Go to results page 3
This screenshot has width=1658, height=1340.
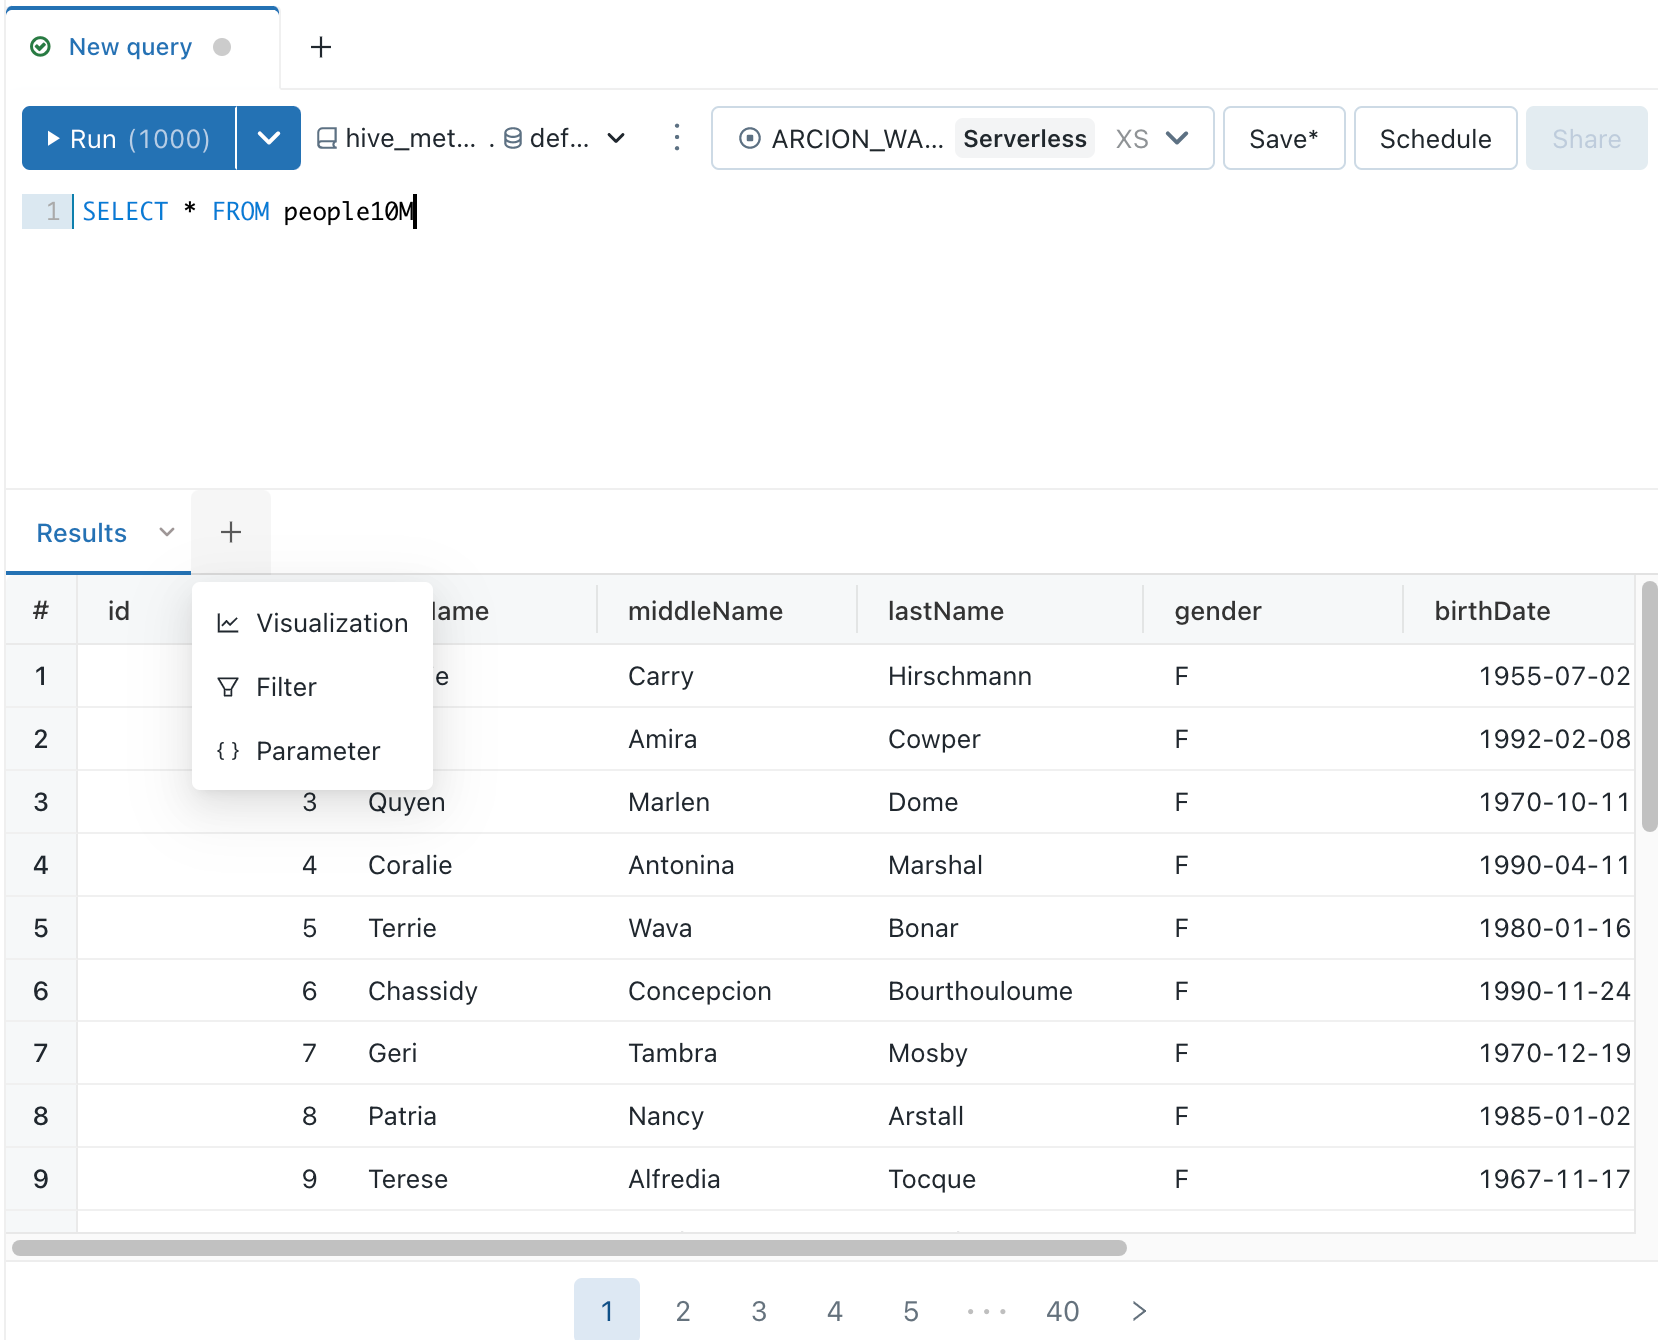(x=759, y=1310)
